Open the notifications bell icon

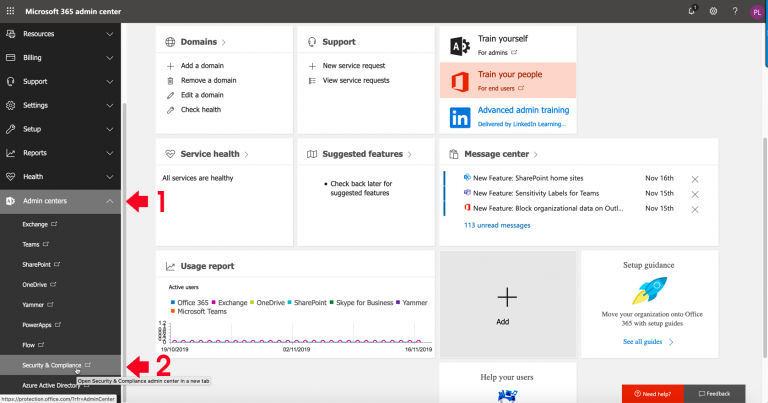pos(692,11)
